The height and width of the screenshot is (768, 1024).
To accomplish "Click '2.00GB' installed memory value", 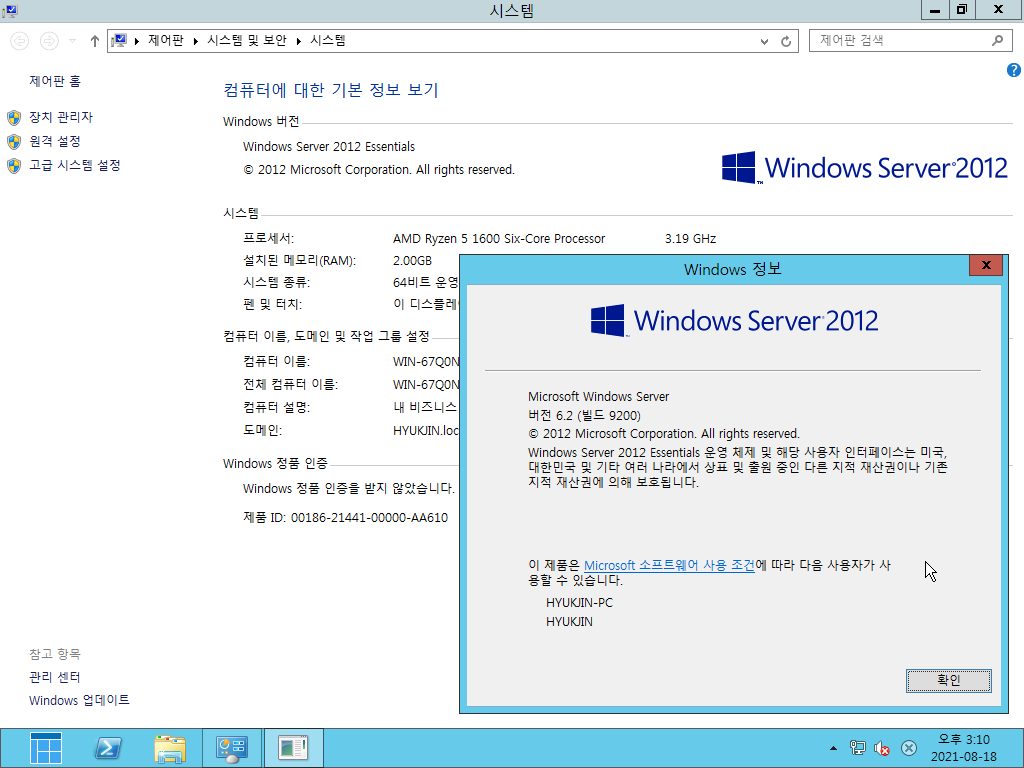I will tap(412, 261).
